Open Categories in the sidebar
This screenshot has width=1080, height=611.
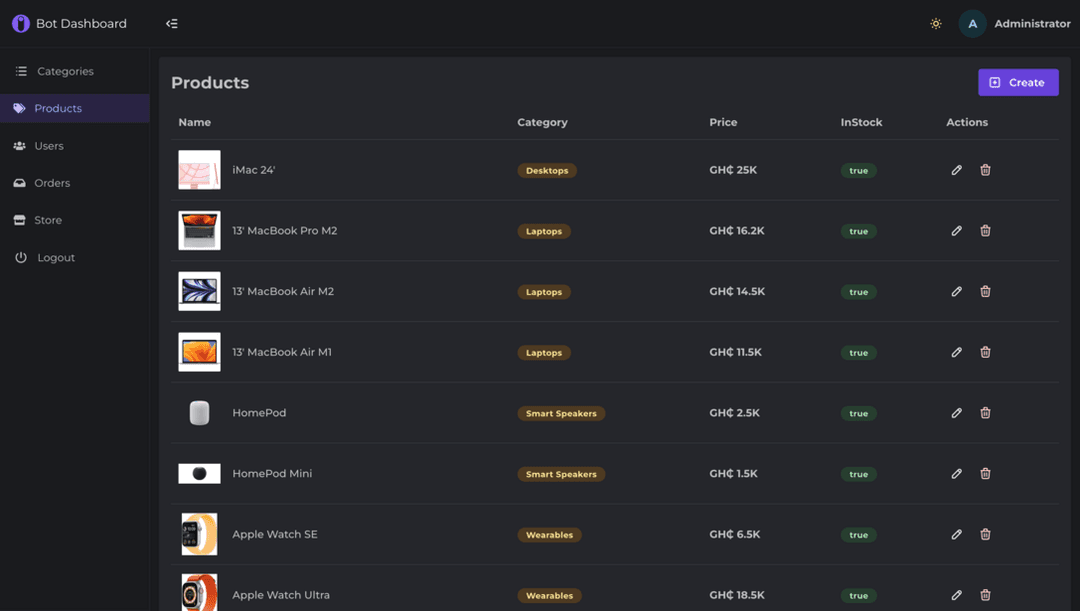coord(74,71)
